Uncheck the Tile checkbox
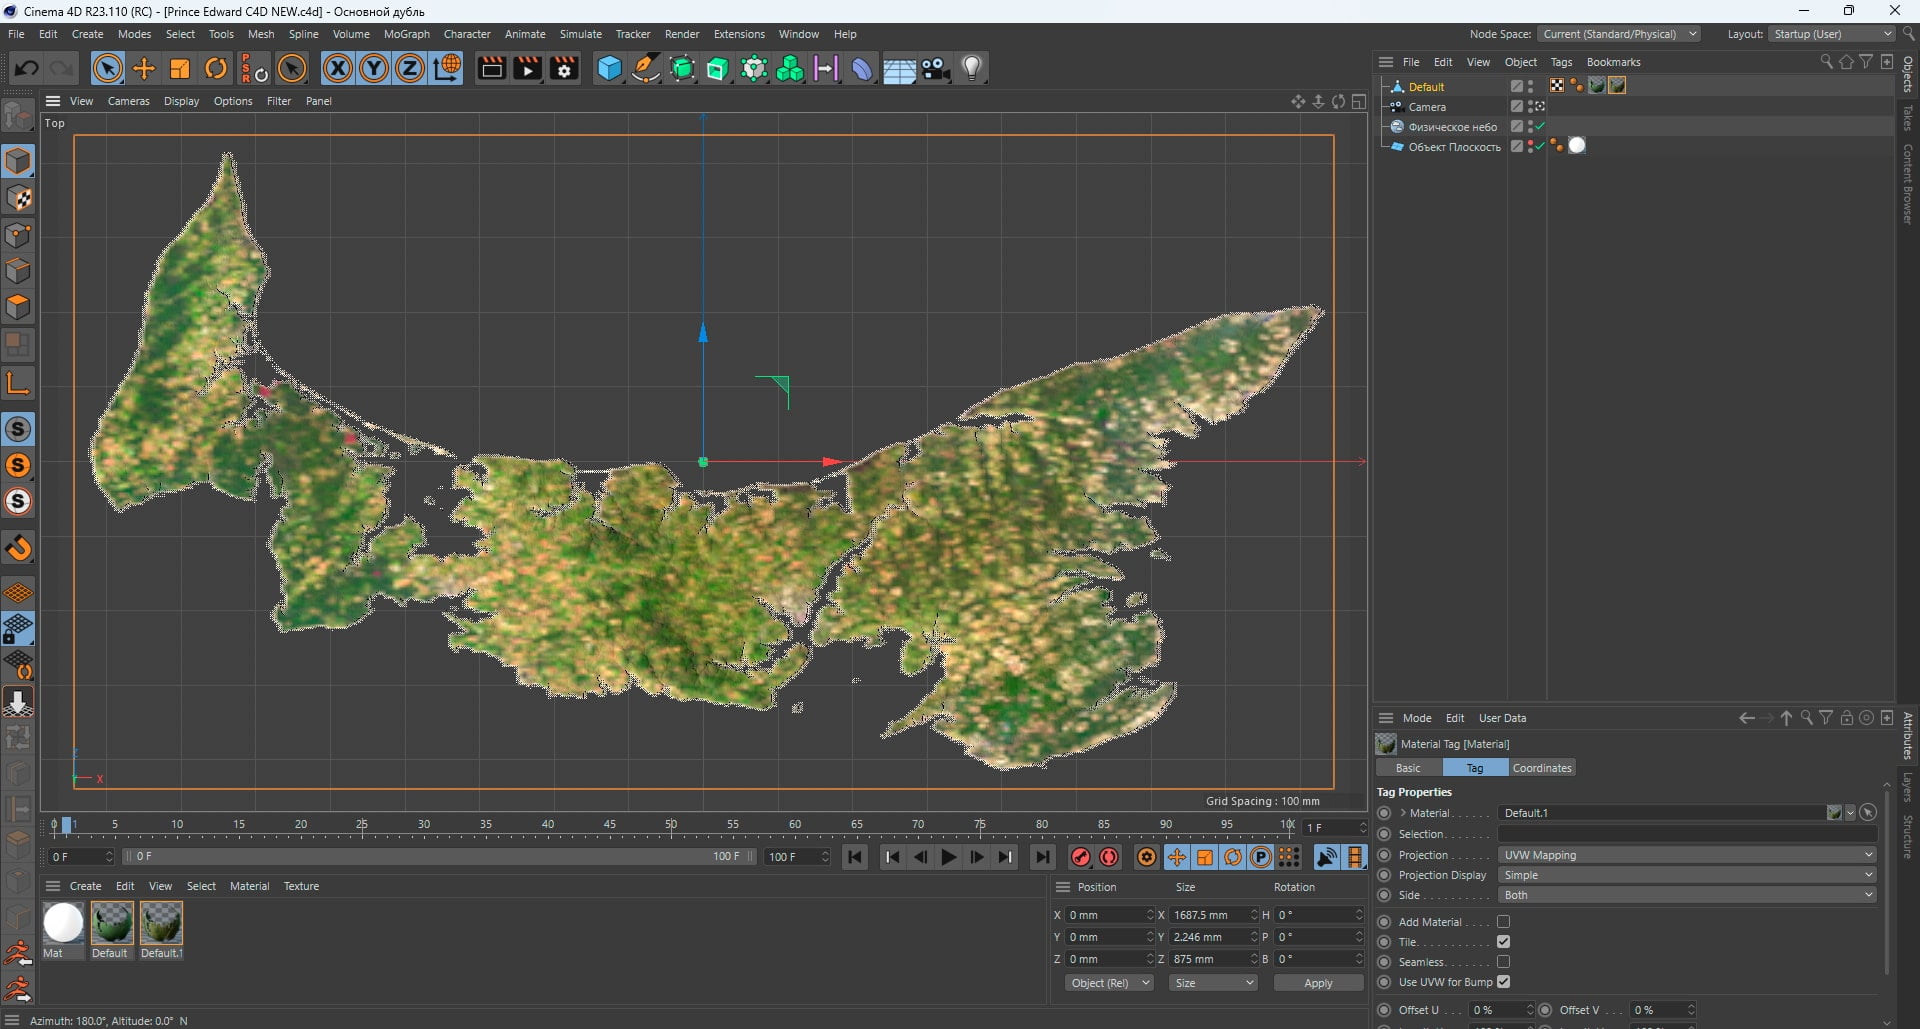 tap(1503, 942)
